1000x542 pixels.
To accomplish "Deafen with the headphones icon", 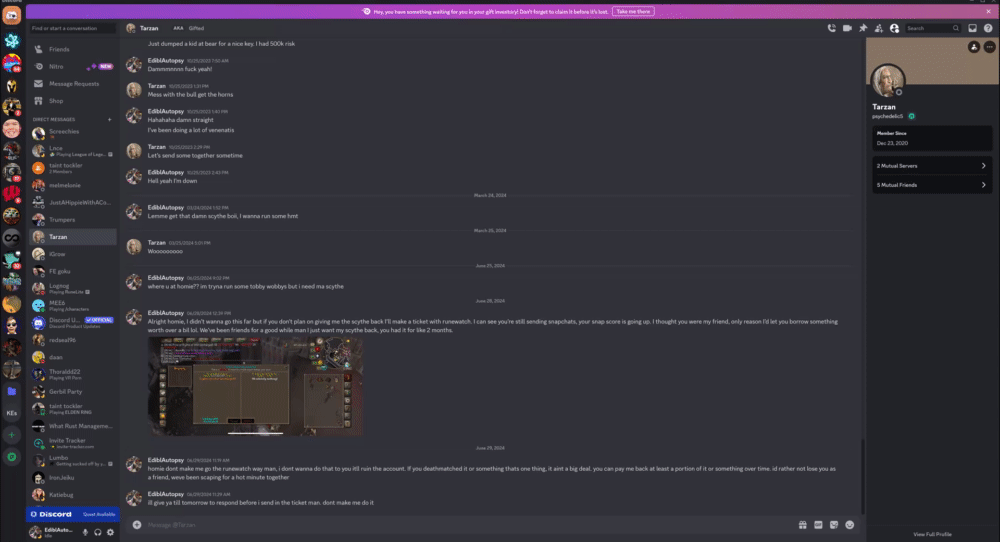I will pos(98,532).
